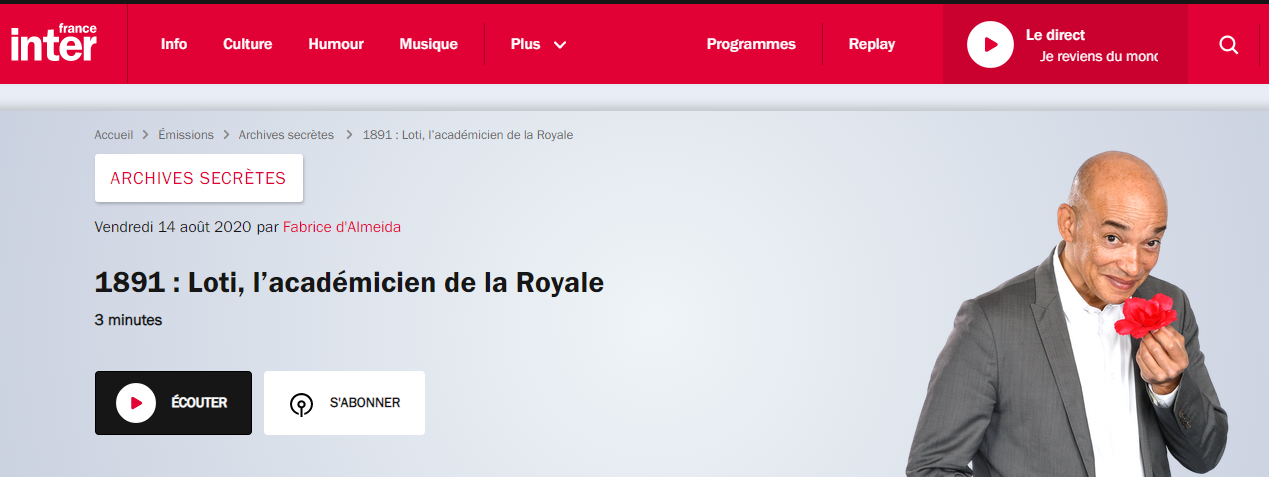Open the search magnifier icon
Viewport: 1269px width, 477px height.
click(x=1228, y=45)
